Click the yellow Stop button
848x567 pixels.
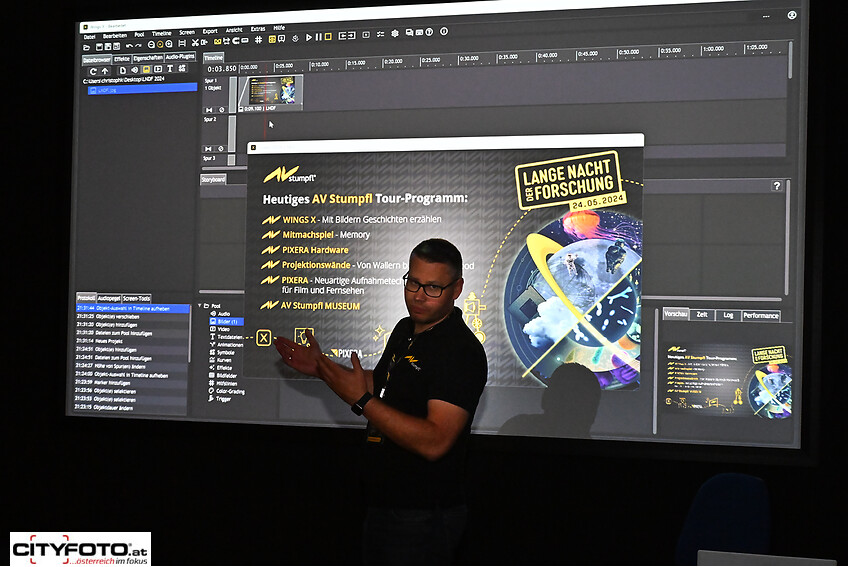coord(328,37)
